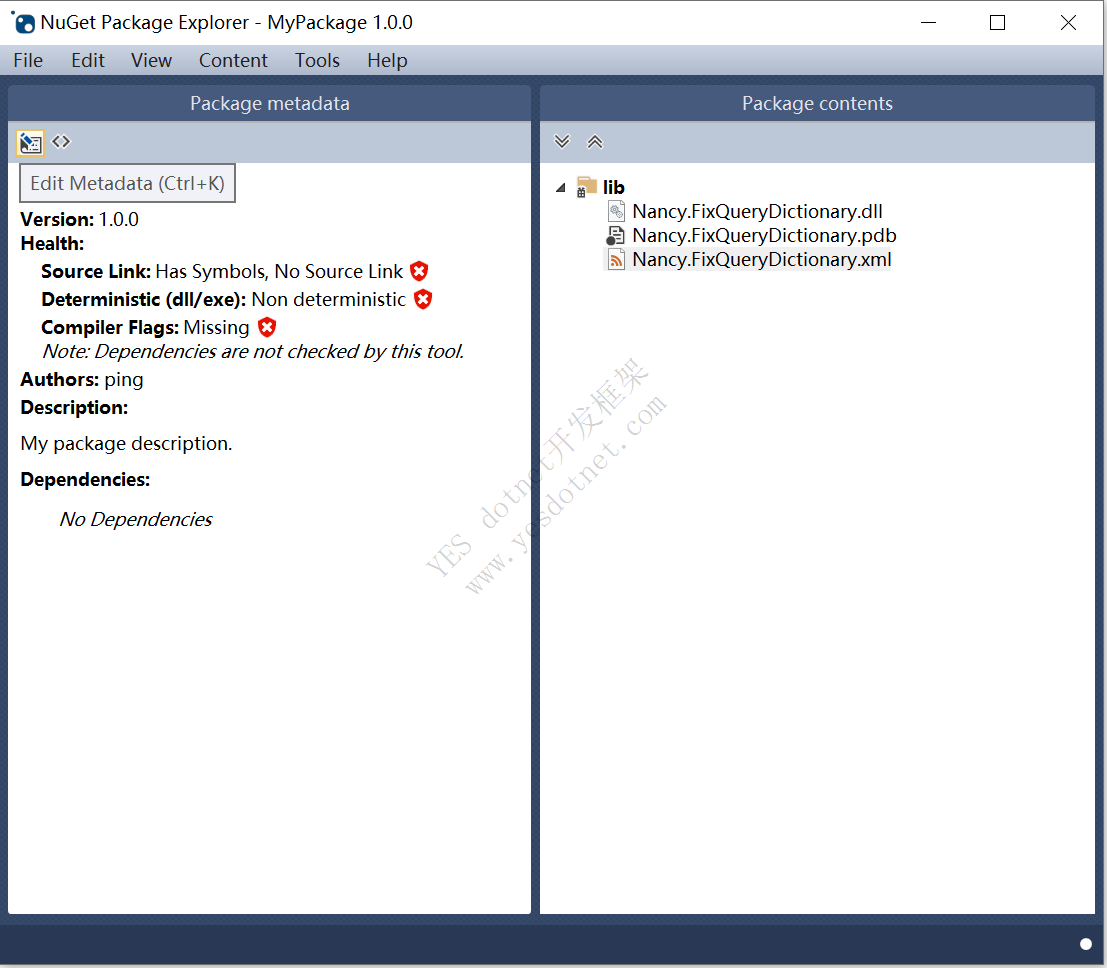The height and width of the screenshot is (968, 1107).
Task: Click the Edit Metadata toolbar icon
Action: pos(30,143)
